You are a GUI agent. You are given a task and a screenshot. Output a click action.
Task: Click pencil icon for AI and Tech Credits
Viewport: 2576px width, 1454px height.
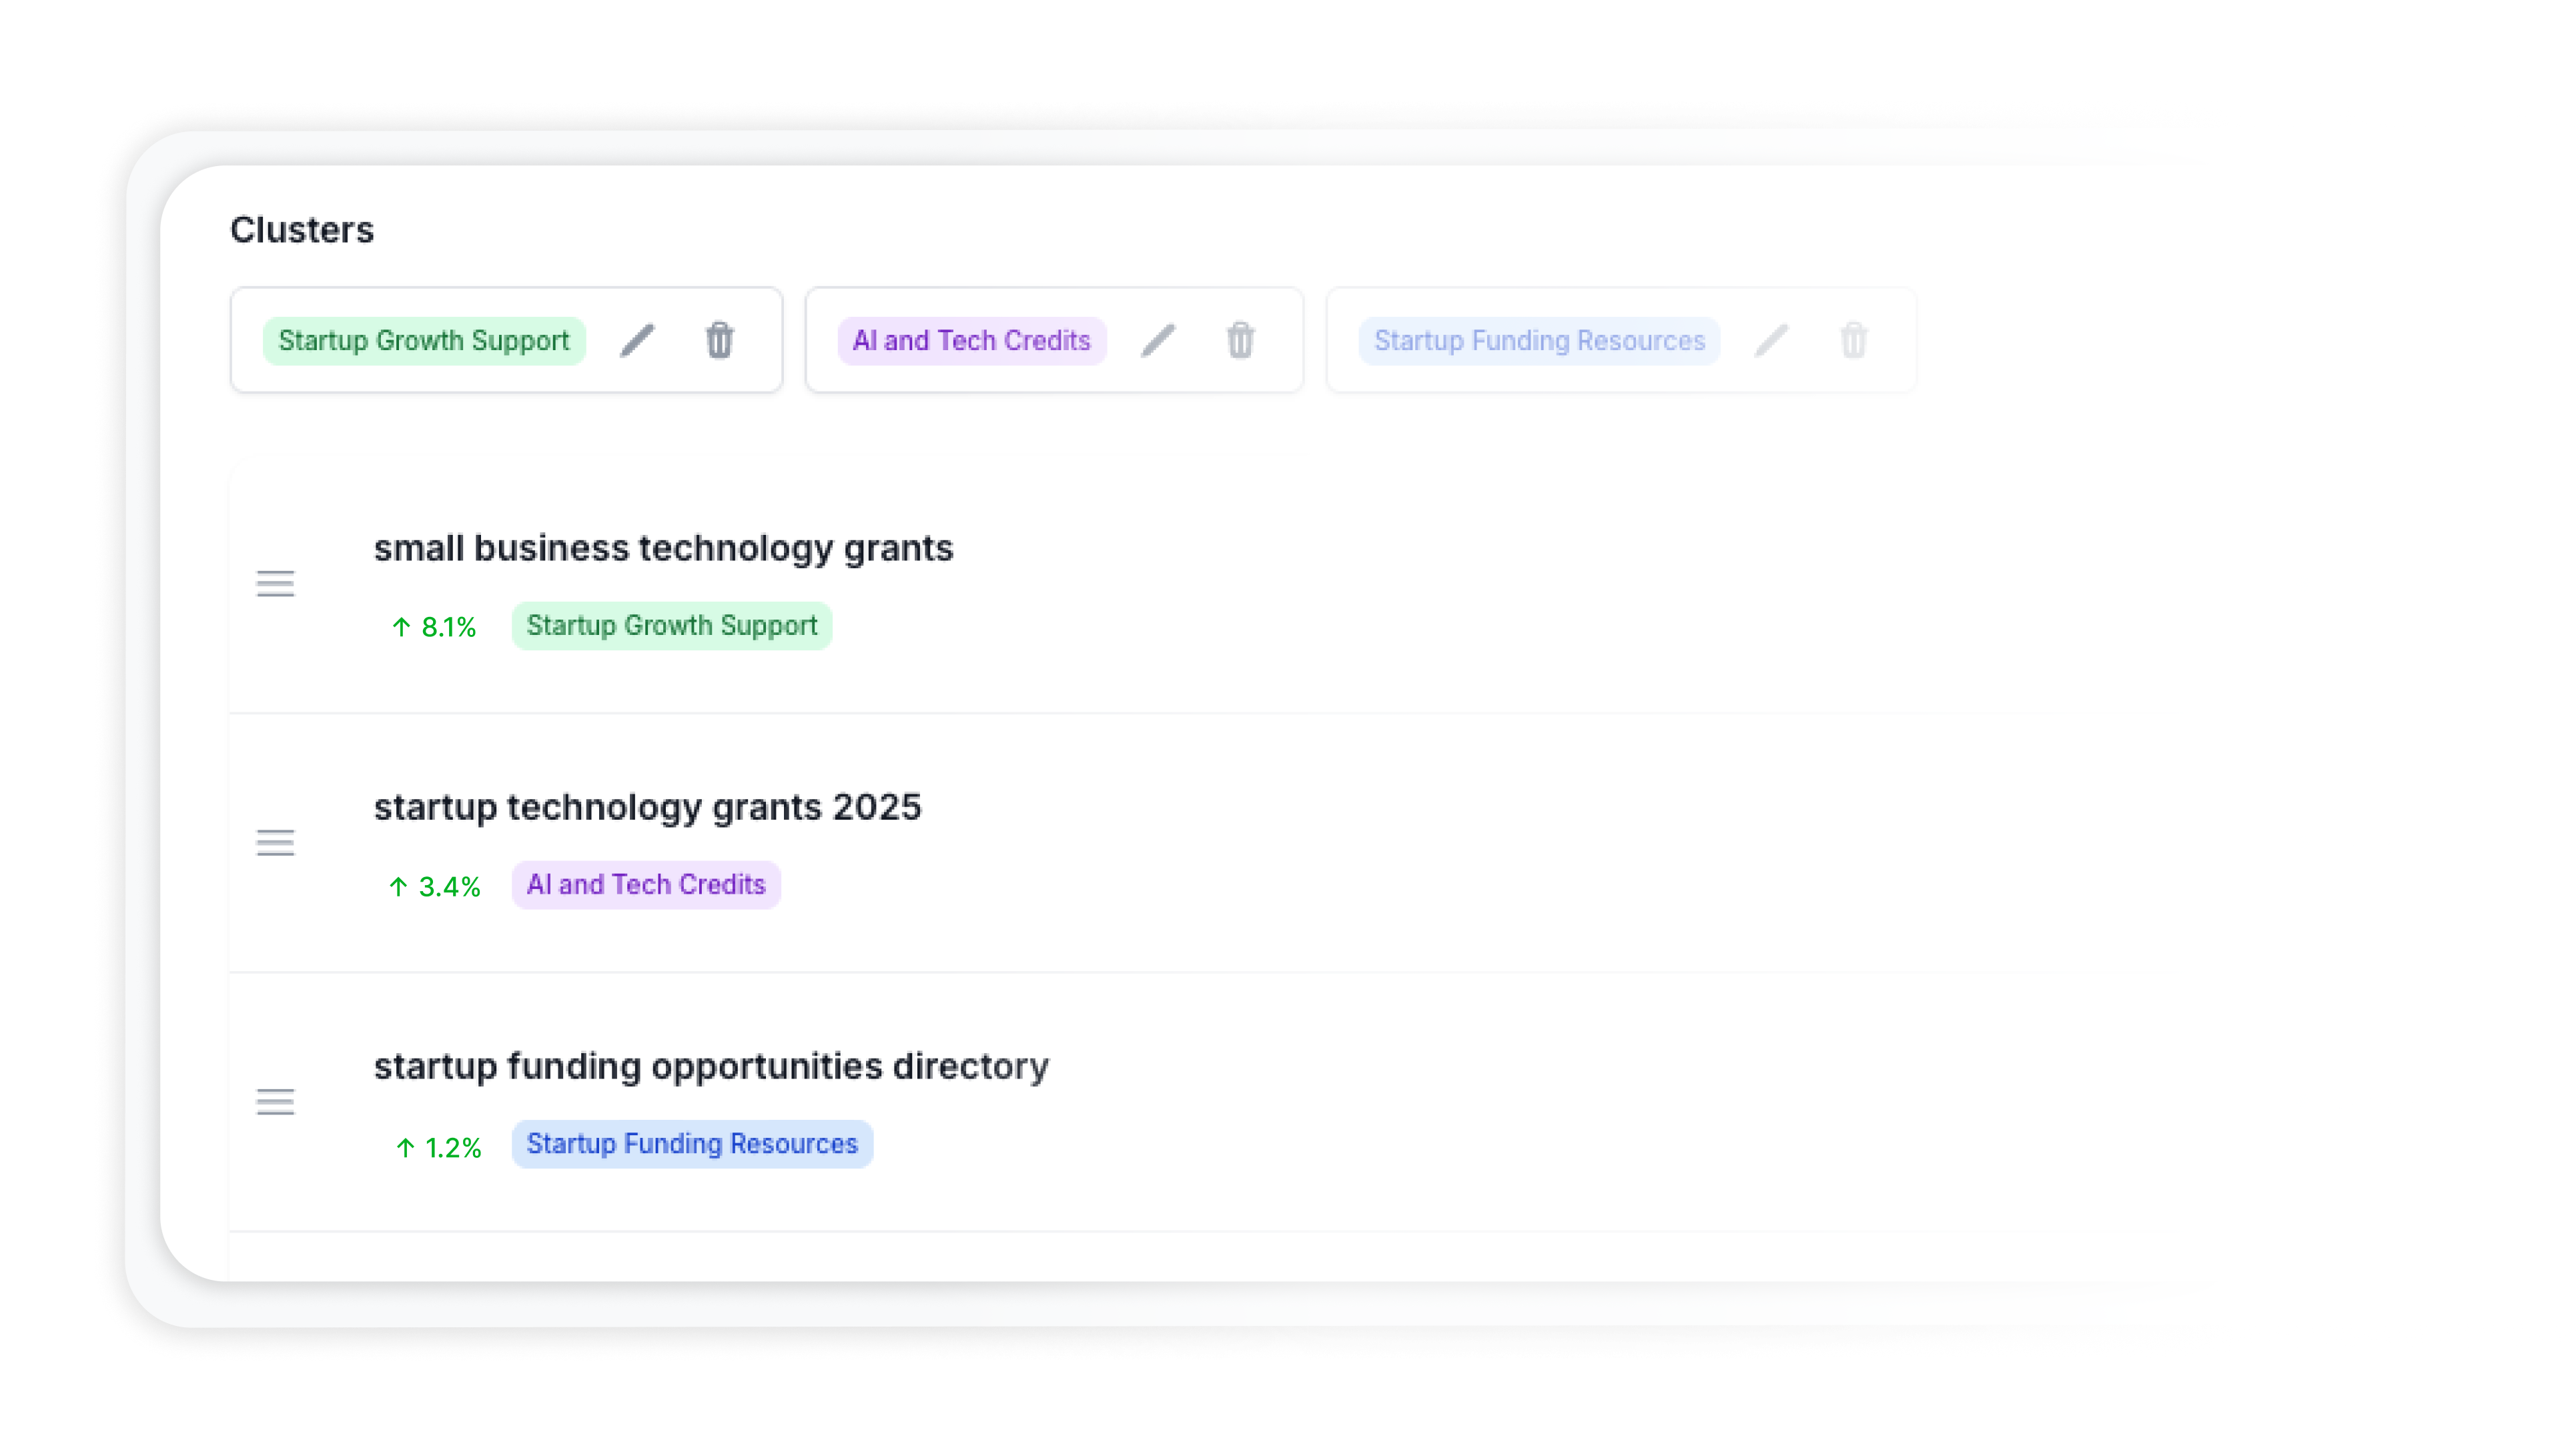(x=1158, y=341)
